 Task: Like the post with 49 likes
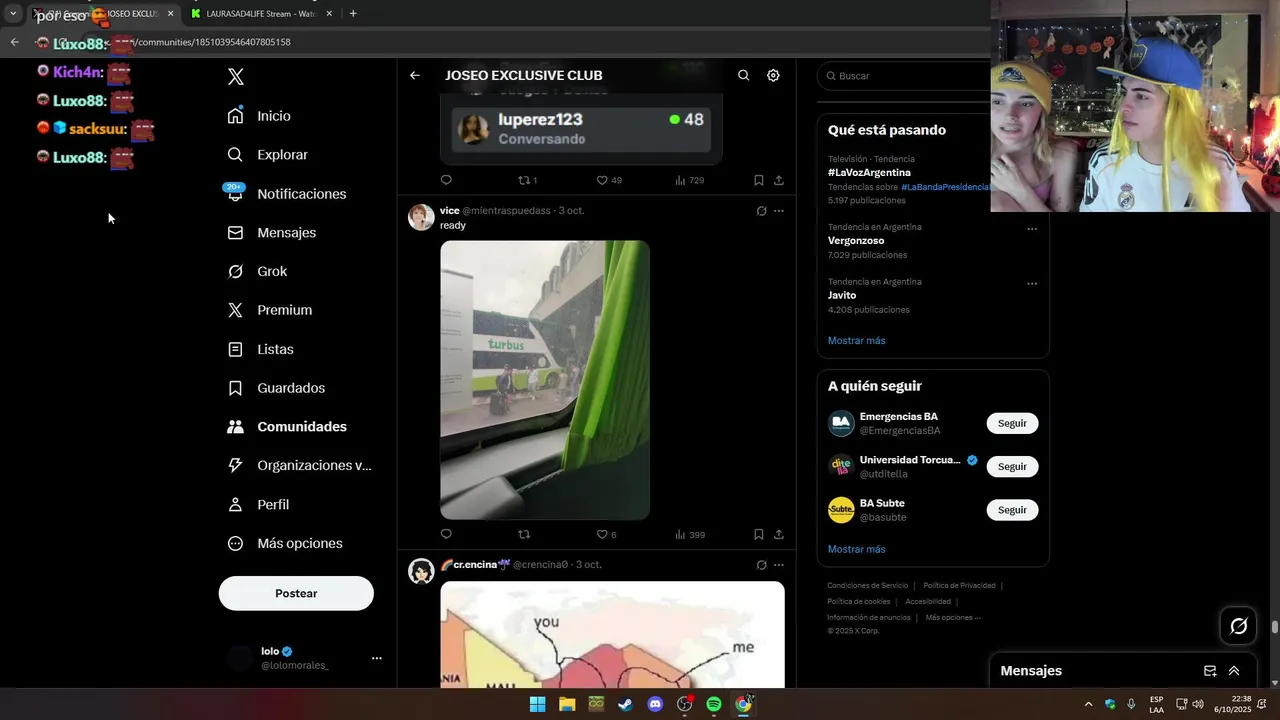(x=609, y=180)
